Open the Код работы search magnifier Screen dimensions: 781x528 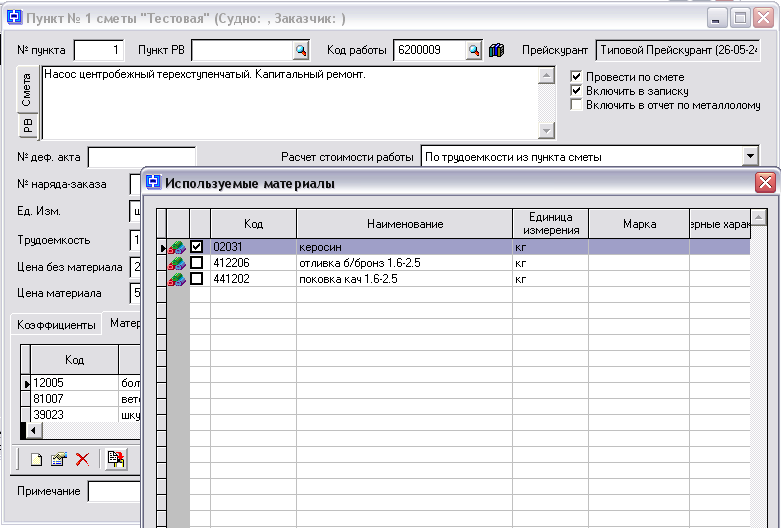click(x=474, y=50)
